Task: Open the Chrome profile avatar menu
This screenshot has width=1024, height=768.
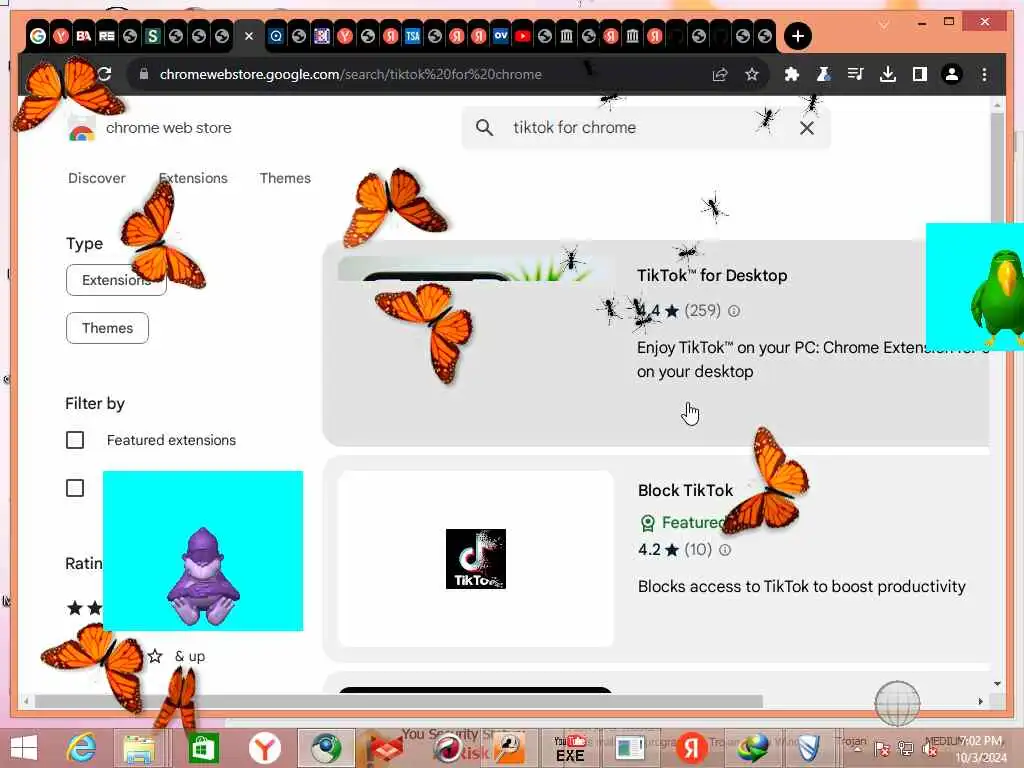Action: tap(952, 74)
